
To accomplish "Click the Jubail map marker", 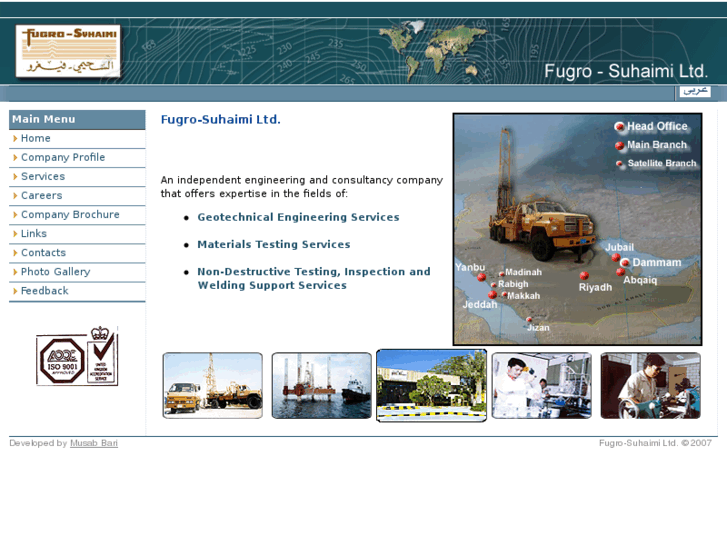I will pos(616,257).
